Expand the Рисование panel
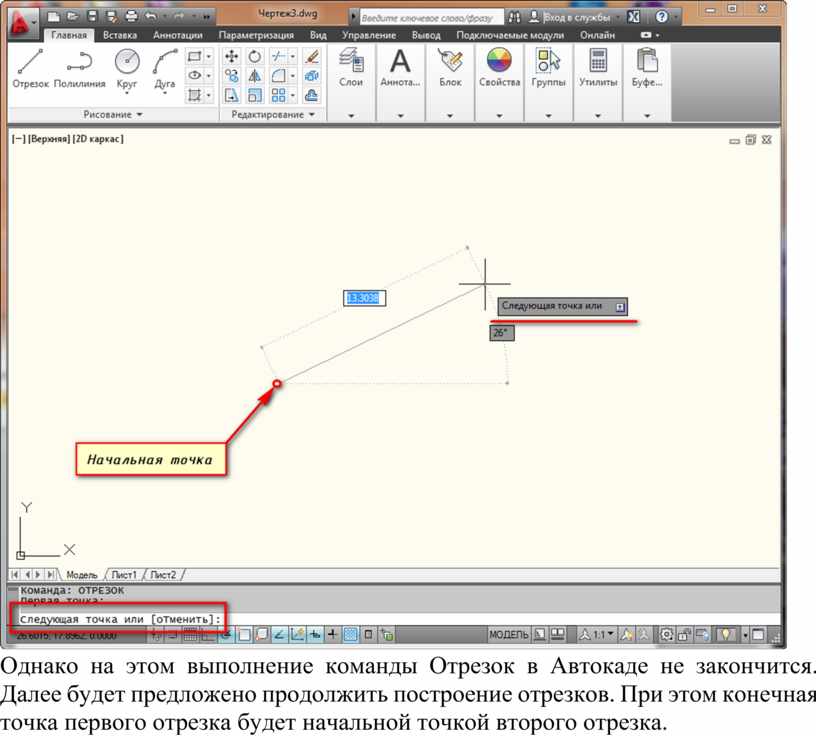 113,115
